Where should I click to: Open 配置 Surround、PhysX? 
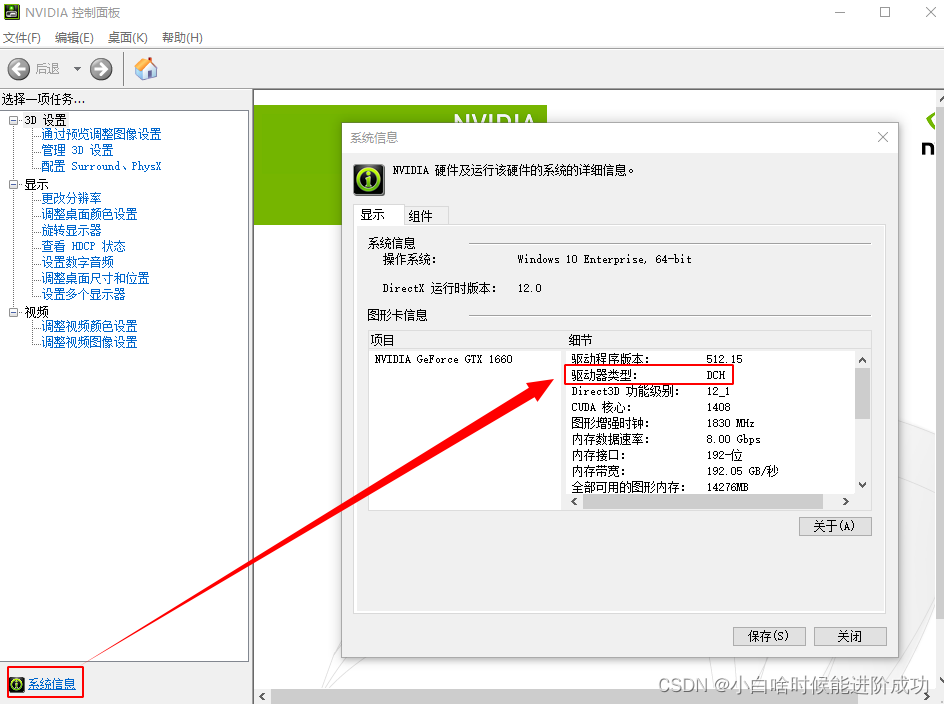tap(101, 166)
